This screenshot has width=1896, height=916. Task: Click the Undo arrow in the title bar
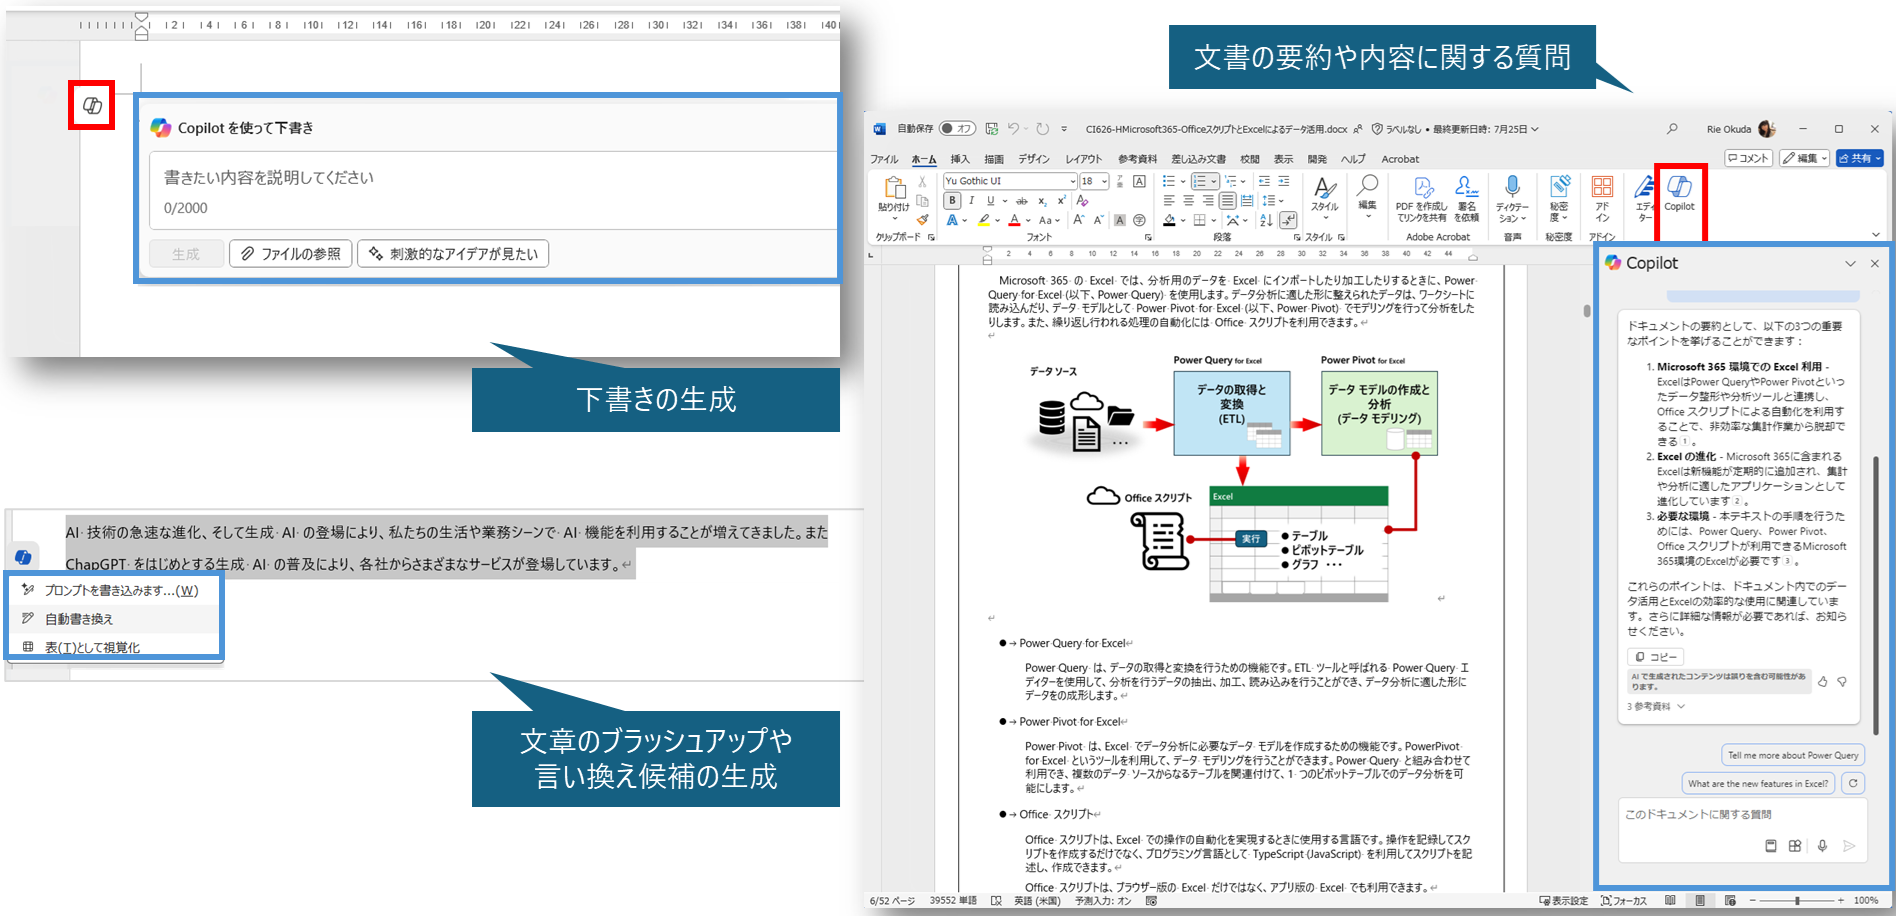coord(1013,129)
